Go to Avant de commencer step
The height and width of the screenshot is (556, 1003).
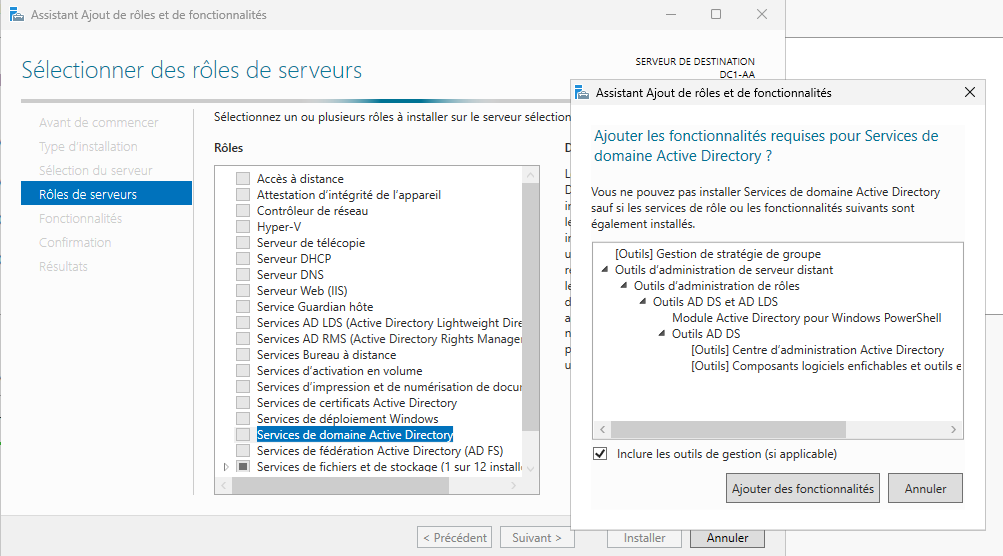point(99,122)
